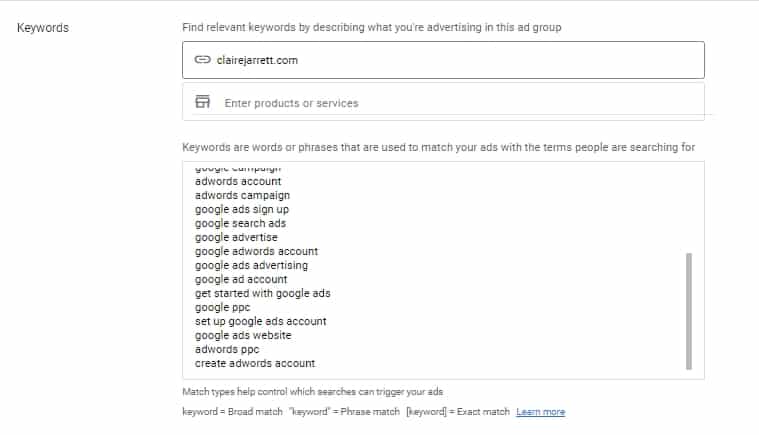
Task: Click the 'google ads sign up' line
Action: [242, 210]
